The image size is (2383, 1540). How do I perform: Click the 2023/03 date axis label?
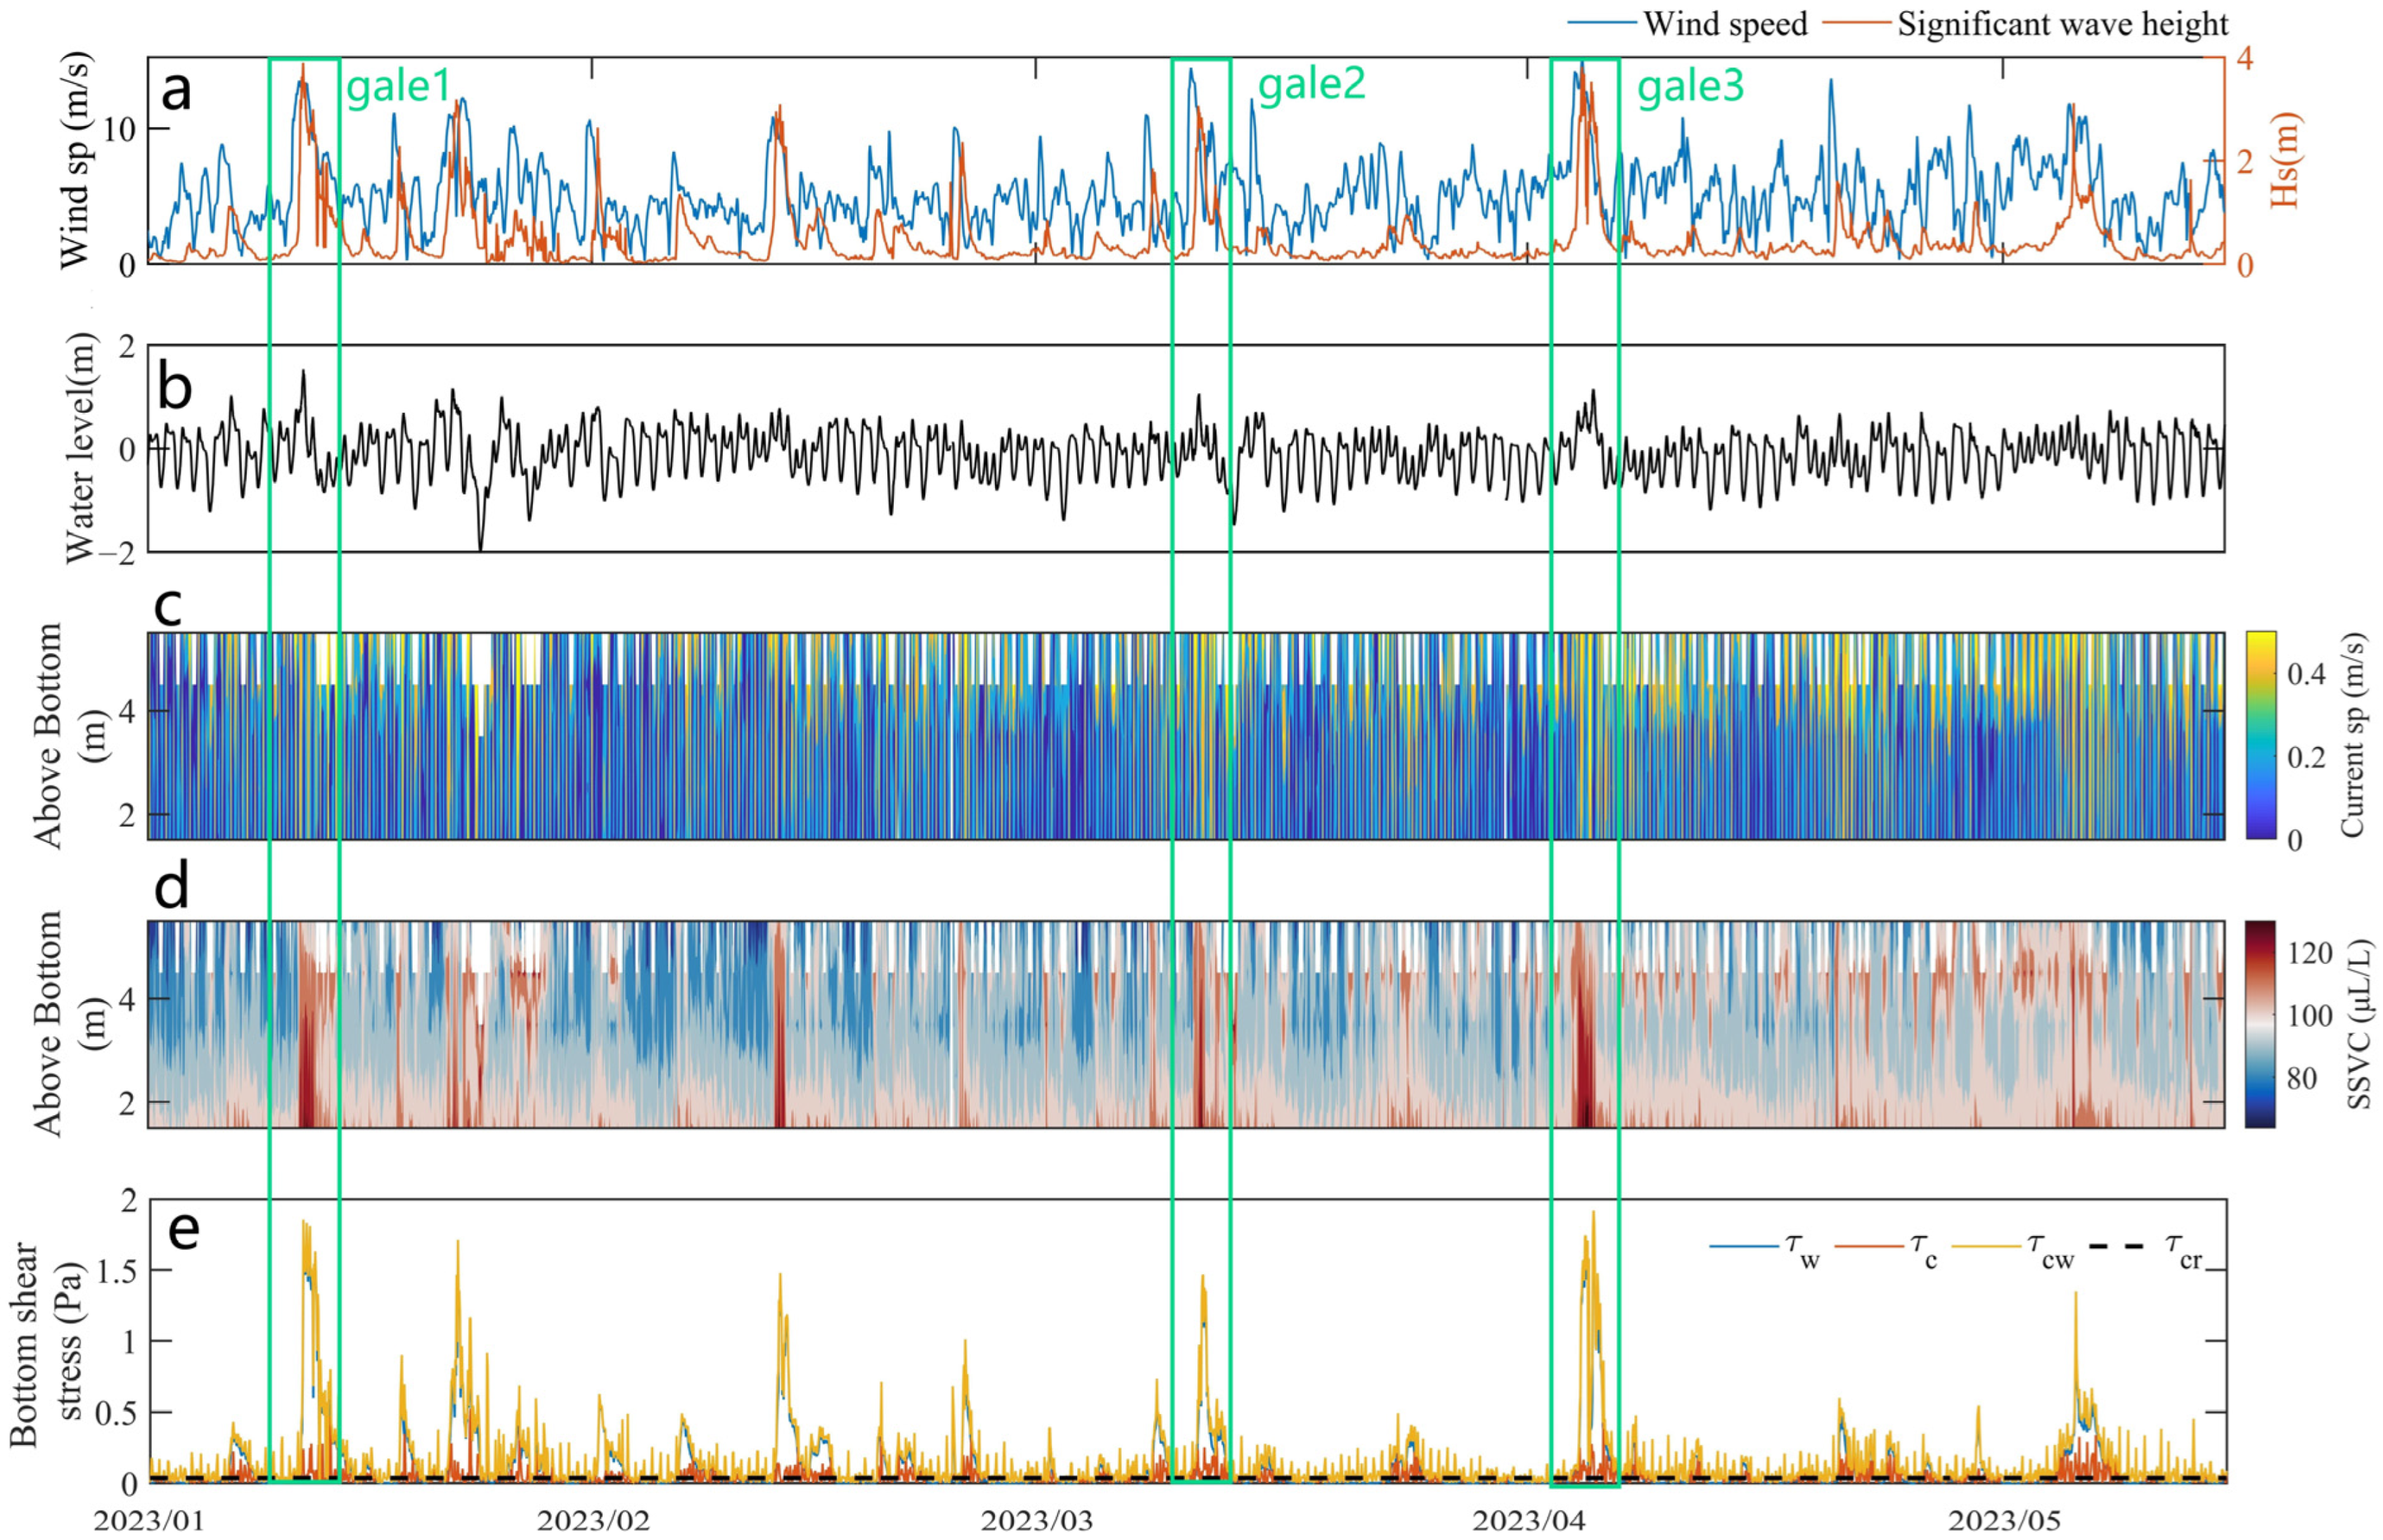[1036, 1521]
